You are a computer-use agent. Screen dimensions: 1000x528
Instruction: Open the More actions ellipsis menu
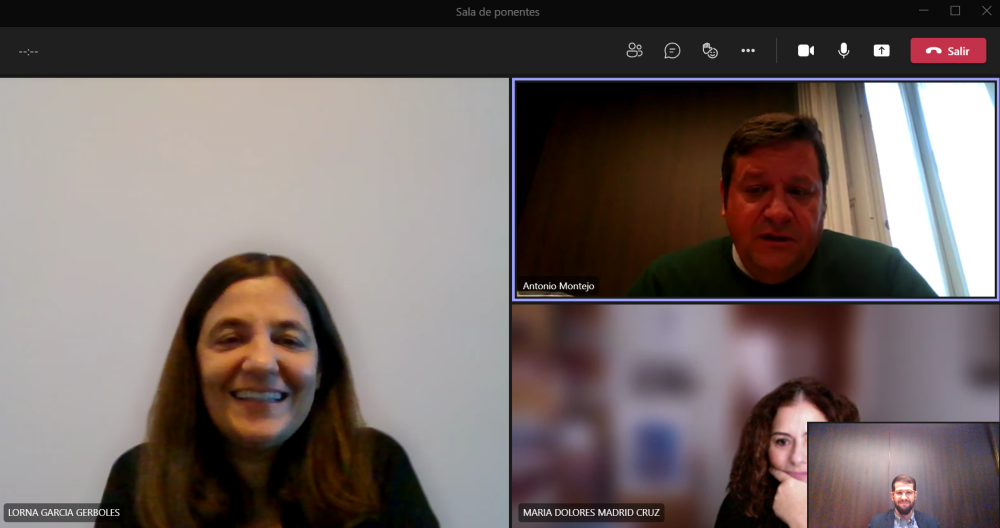point(748,50)
